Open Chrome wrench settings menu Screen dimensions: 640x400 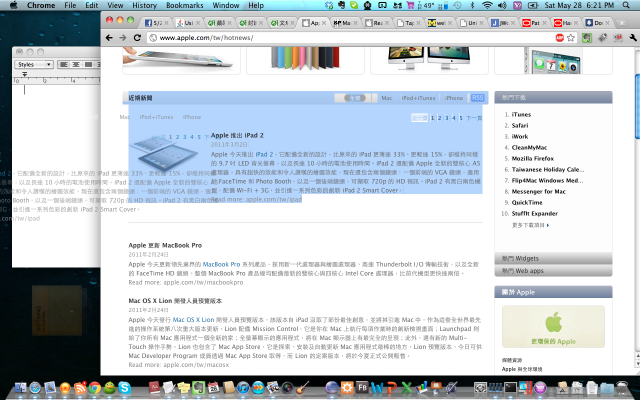[x=633, y=38]
